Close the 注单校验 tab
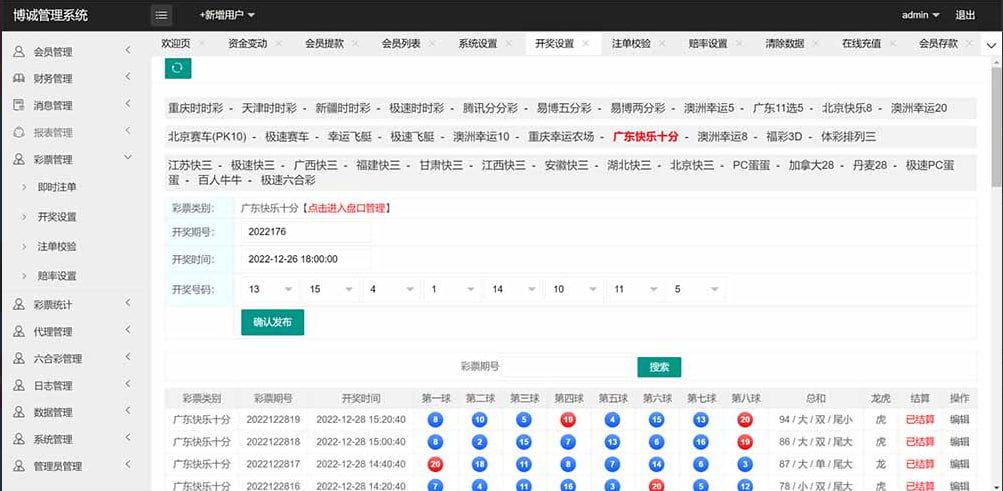Screen dimensions: 1003x491 662,43
